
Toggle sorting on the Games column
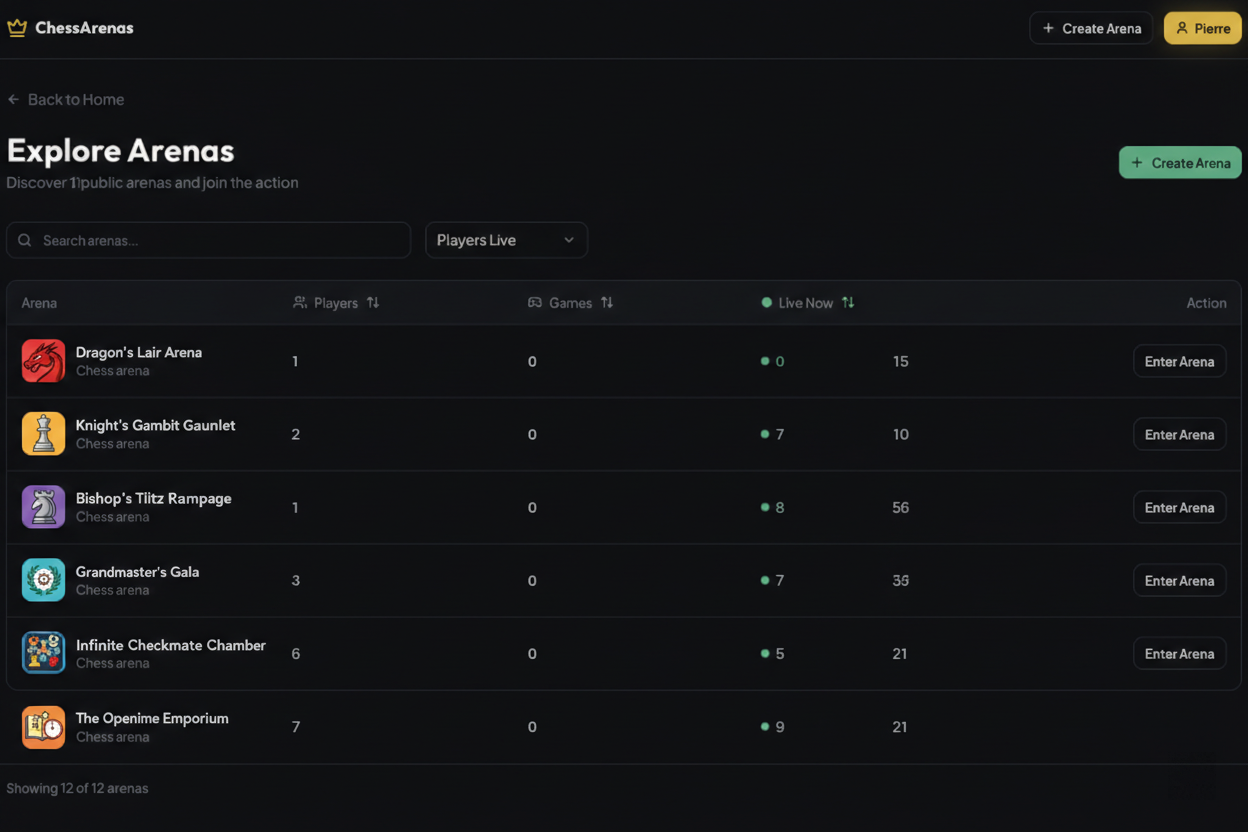click(x=607, y=302)
